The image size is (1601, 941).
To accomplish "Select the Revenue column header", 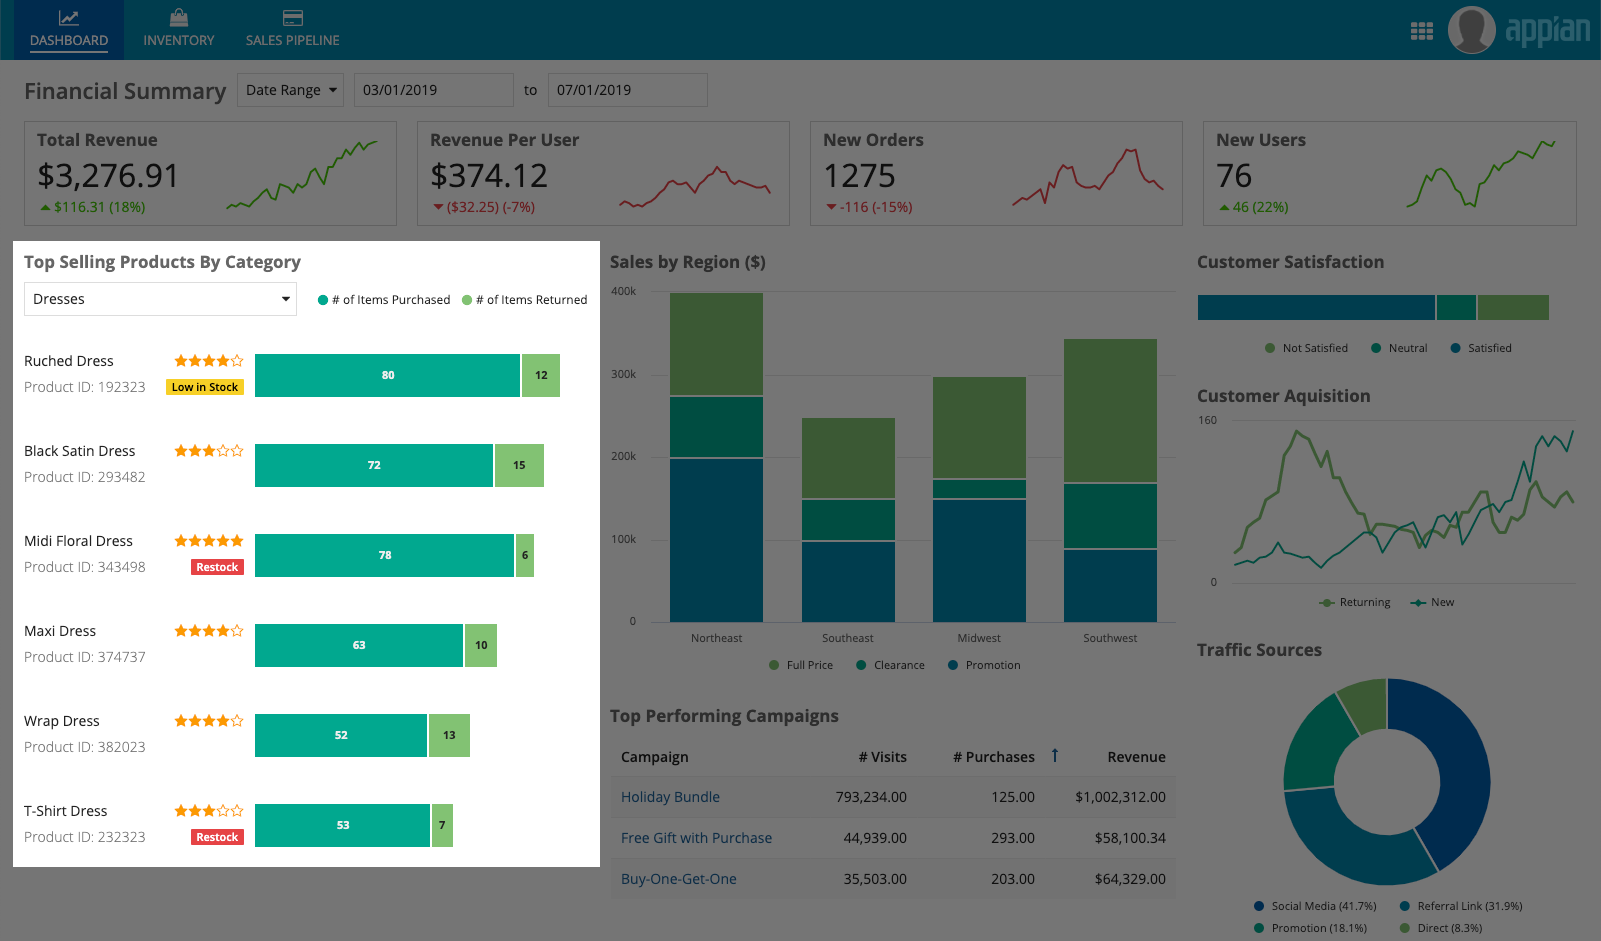I will (1136, 757).
